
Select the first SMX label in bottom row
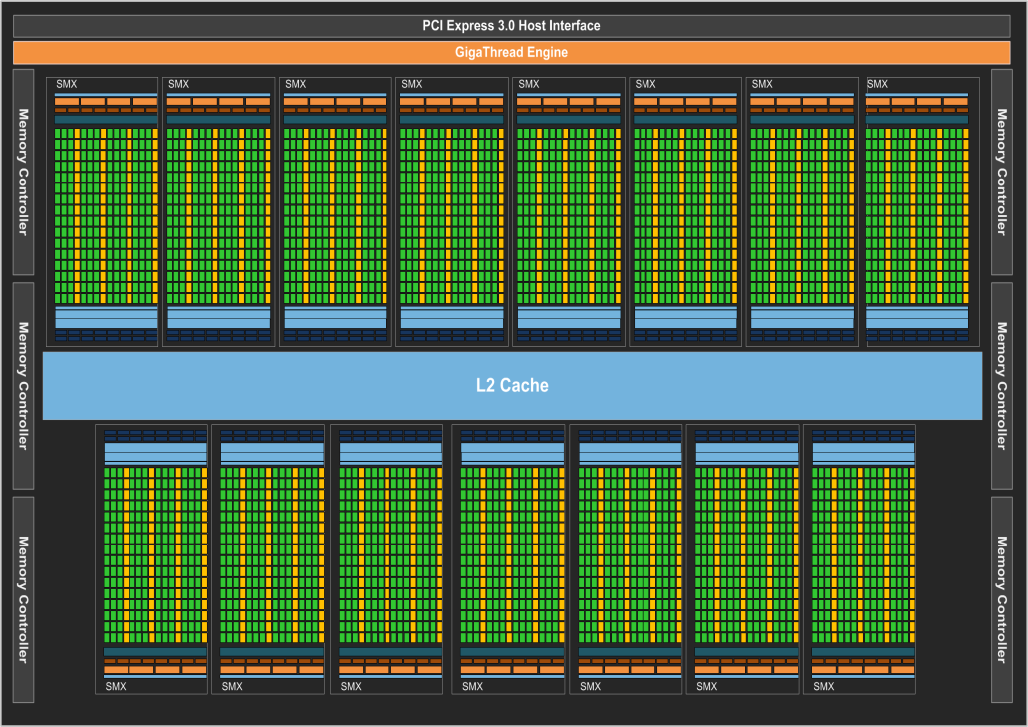(116, 686)
